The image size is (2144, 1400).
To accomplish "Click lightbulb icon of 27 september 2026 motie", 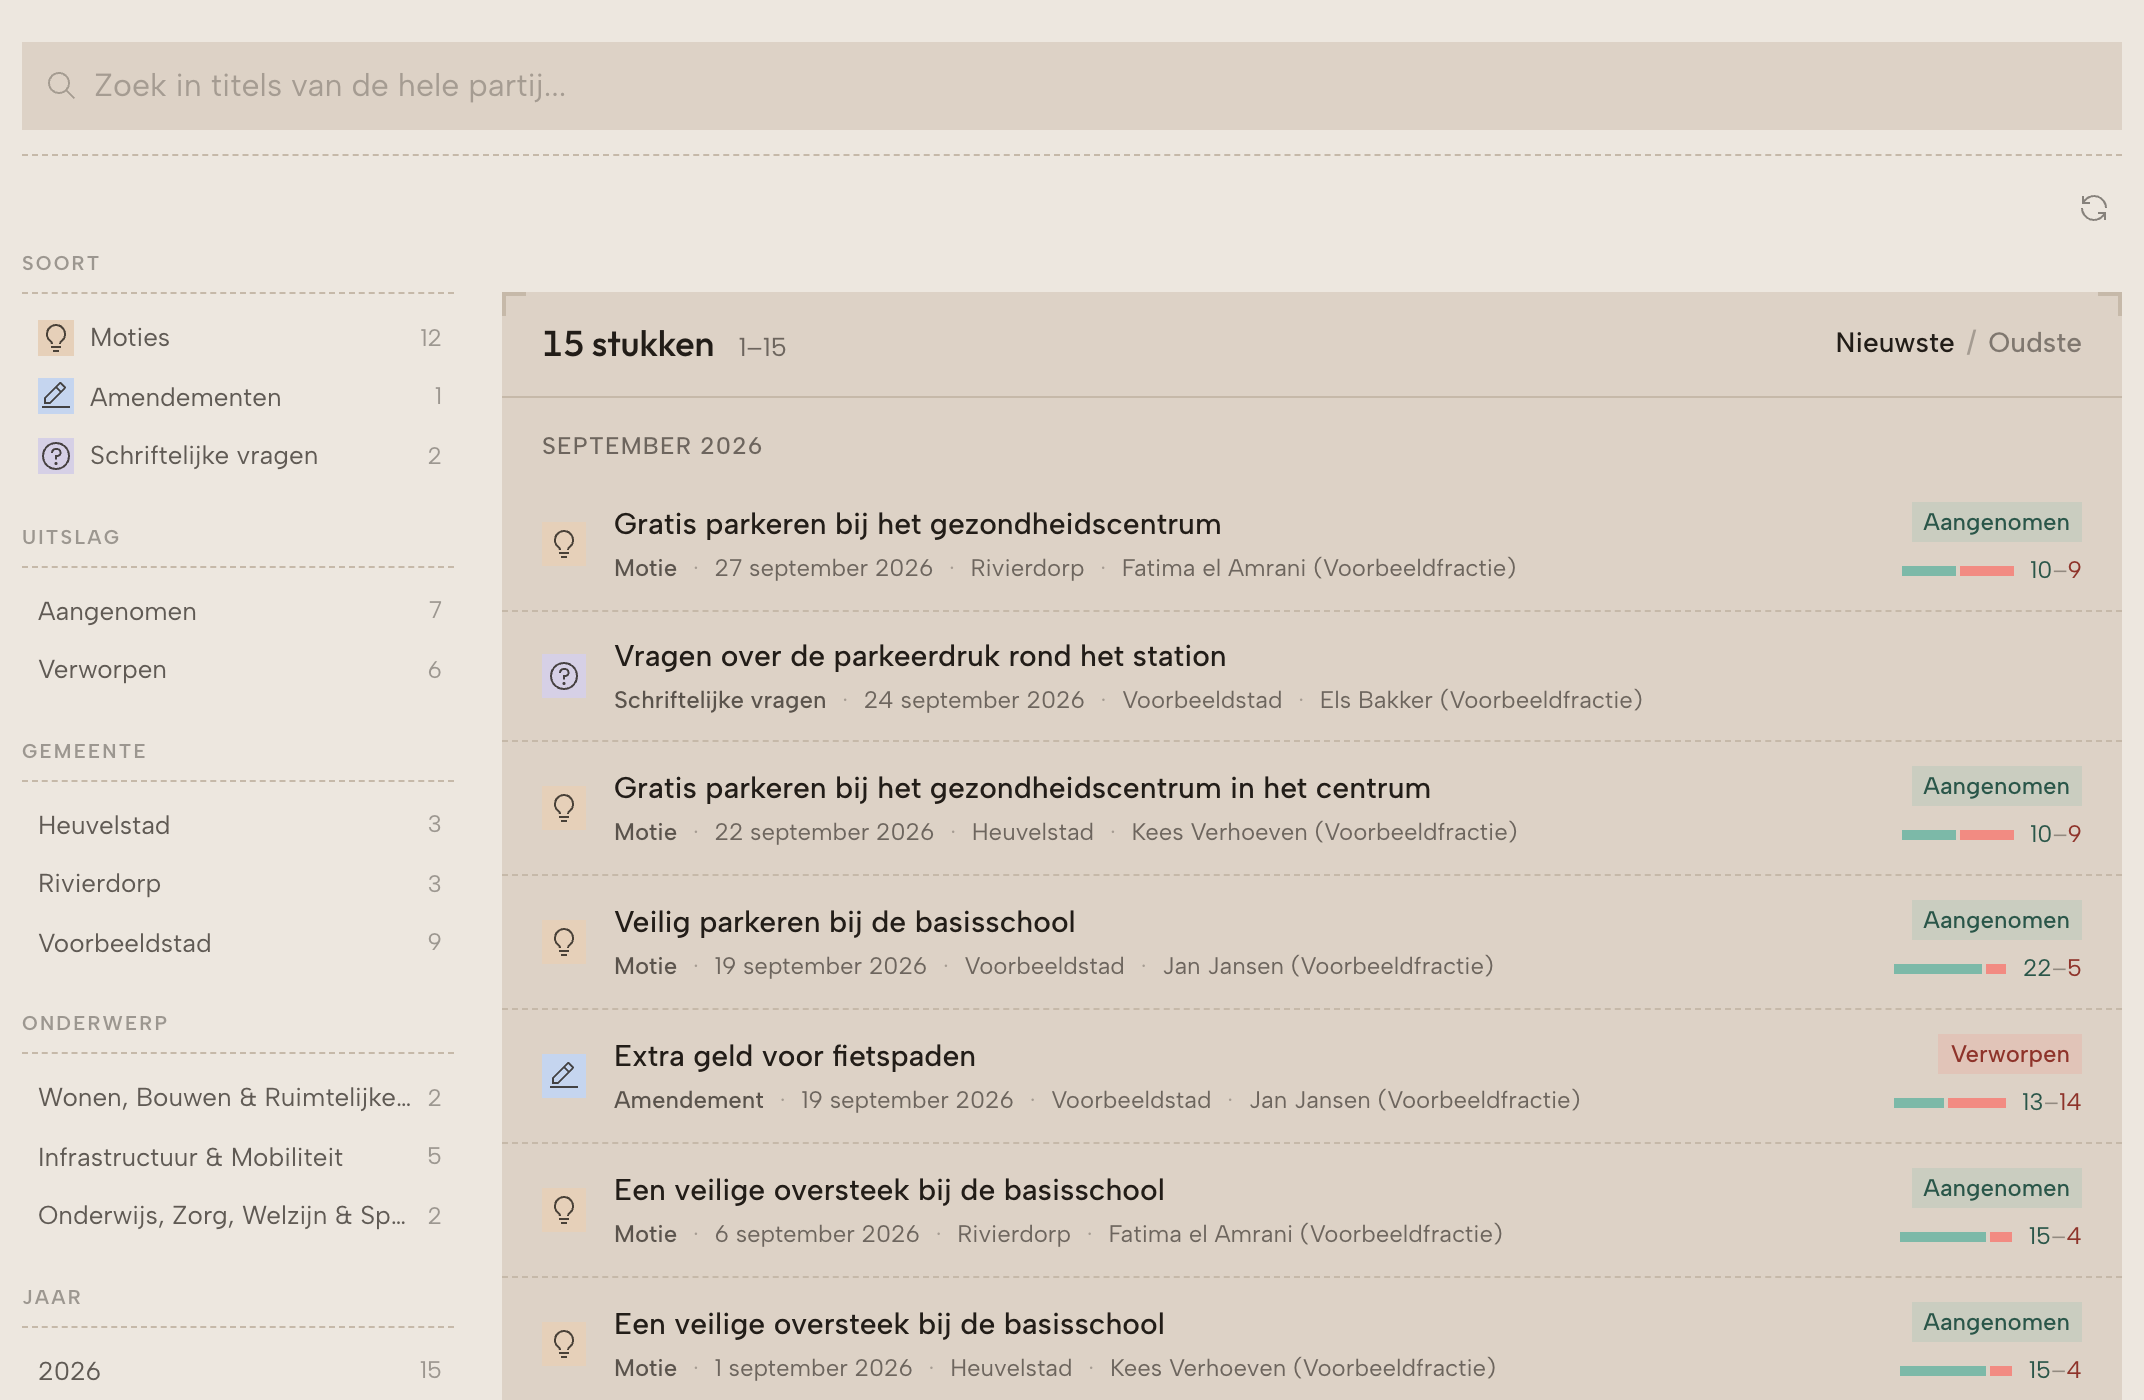I will pos(564,544).
